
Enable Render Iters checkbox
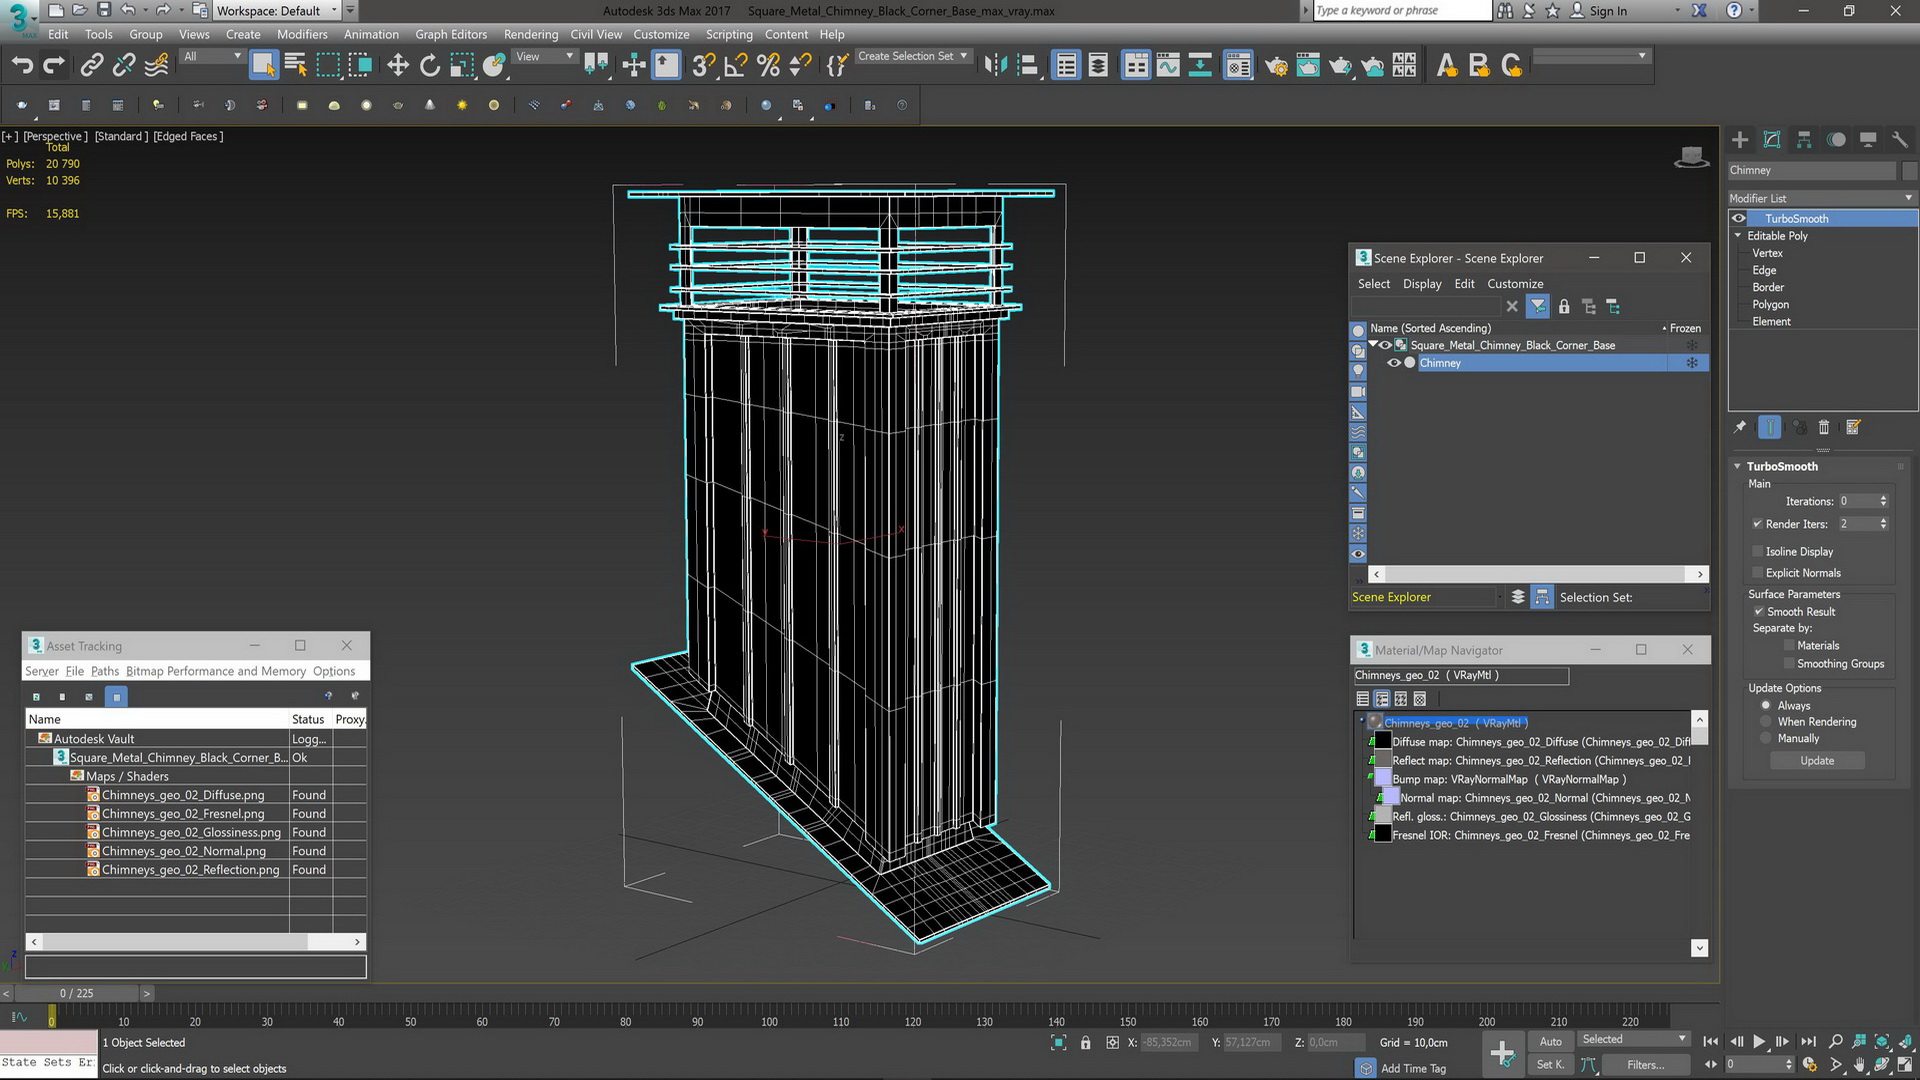tap(1755, 525)
